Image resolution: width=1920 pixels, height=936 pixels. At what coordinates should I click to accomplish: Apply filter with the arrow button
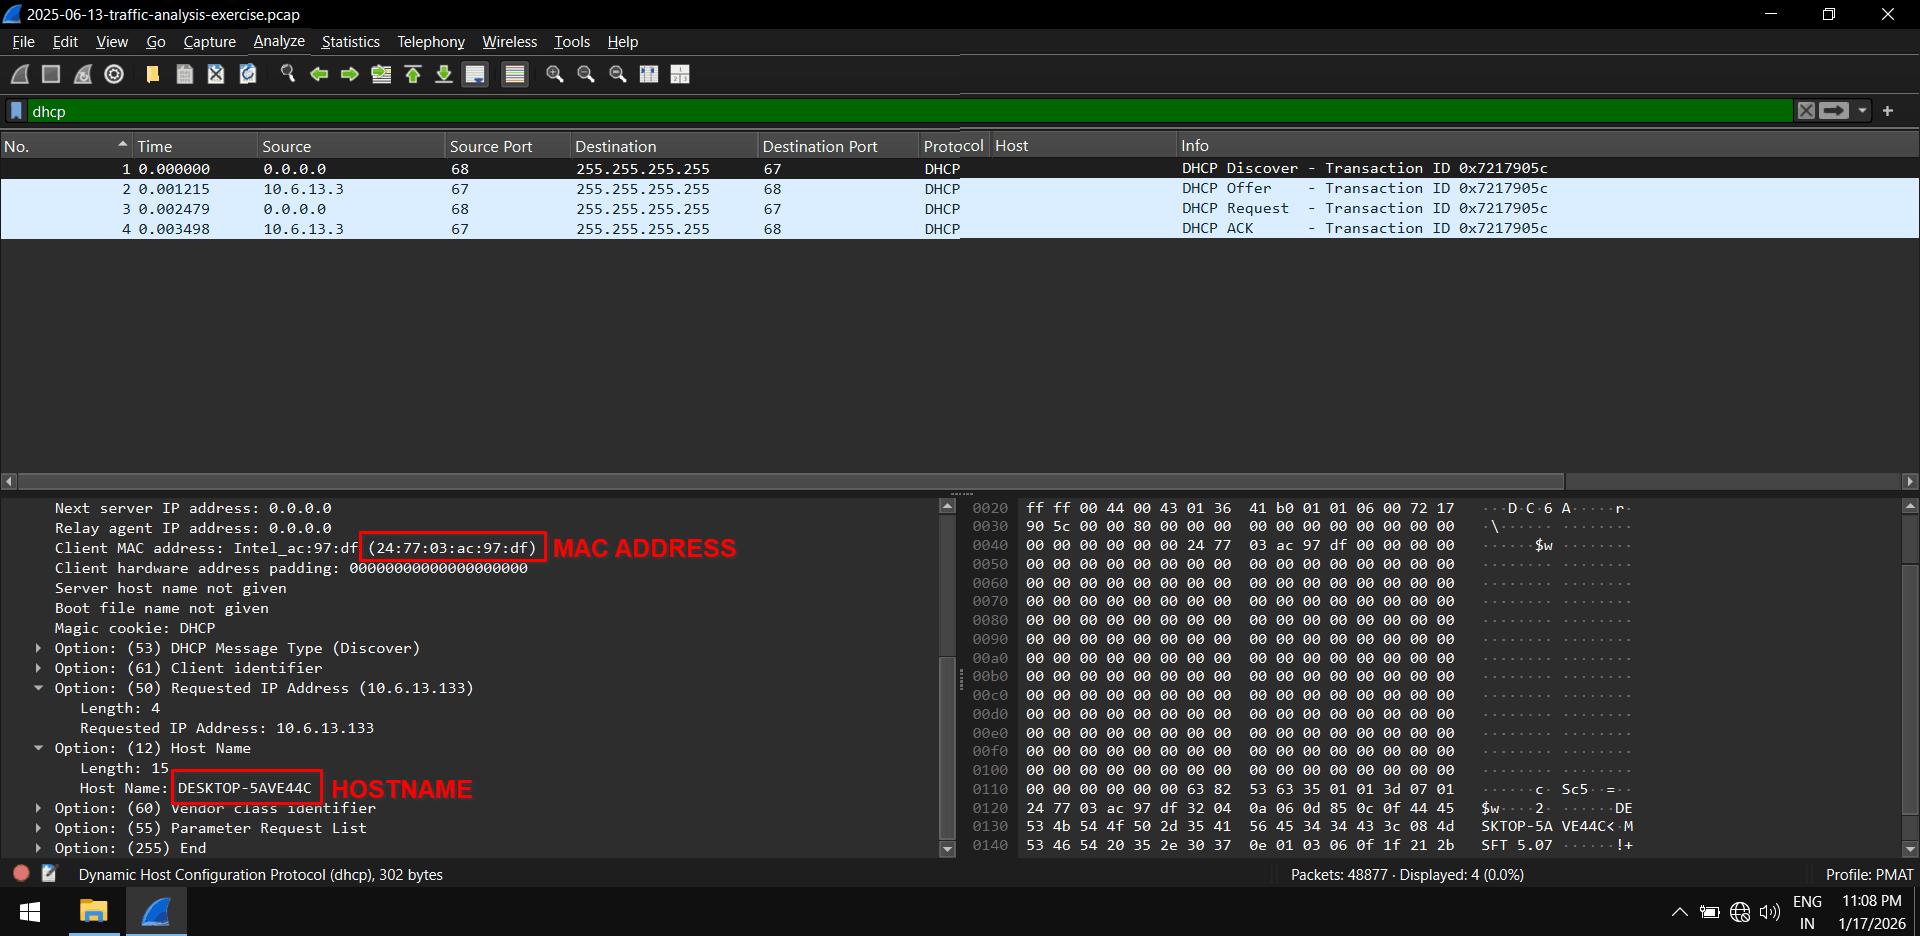pos(1834,110)
